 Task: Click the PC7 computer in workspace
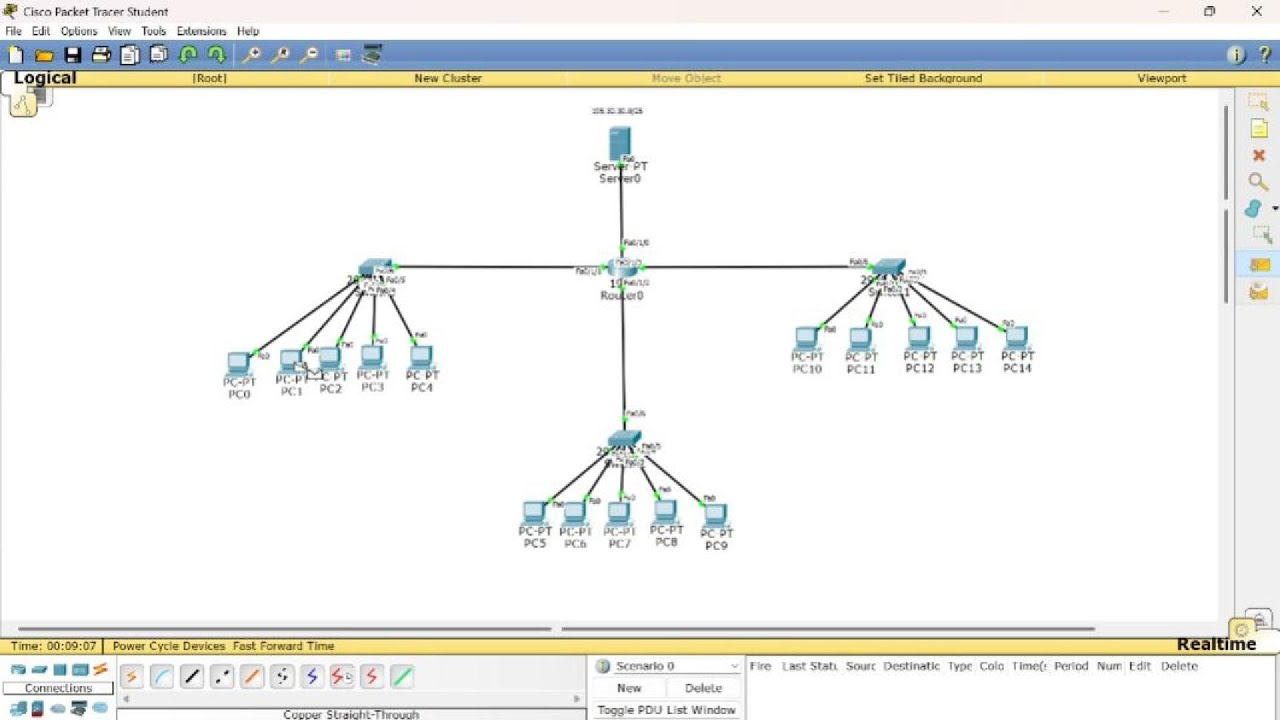619,513
